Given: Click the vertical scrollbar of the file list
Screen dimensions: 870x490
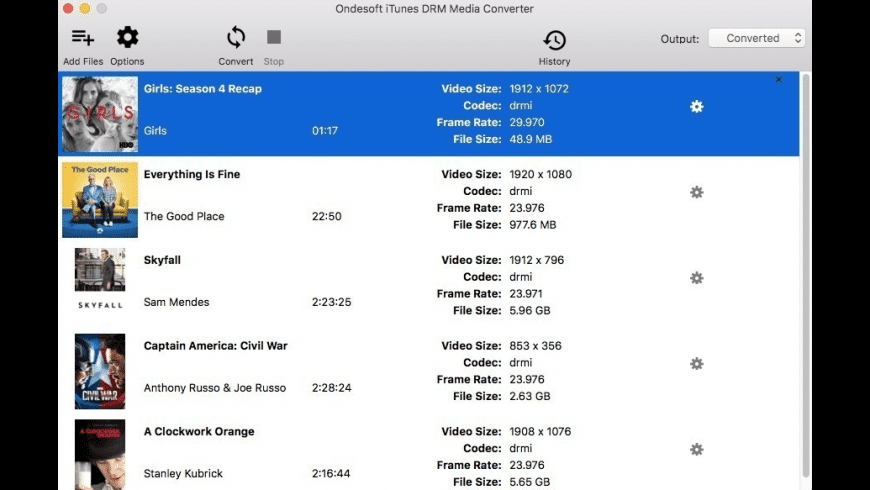Looking at the screenshot, I should [x=806, y=275].
